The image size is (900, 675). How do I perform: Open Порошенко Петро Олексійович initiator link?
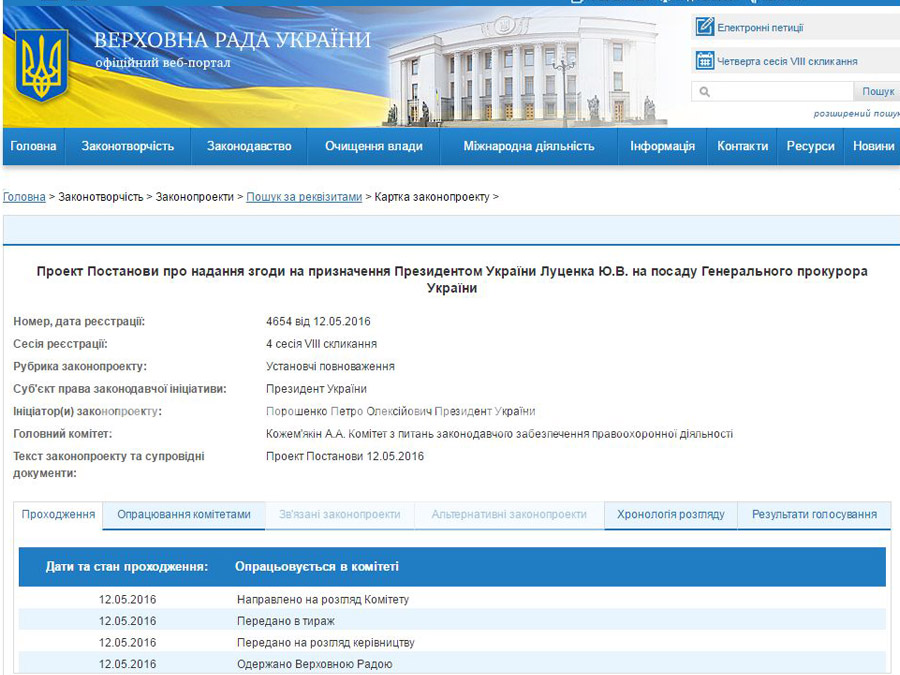coord(400,411)
